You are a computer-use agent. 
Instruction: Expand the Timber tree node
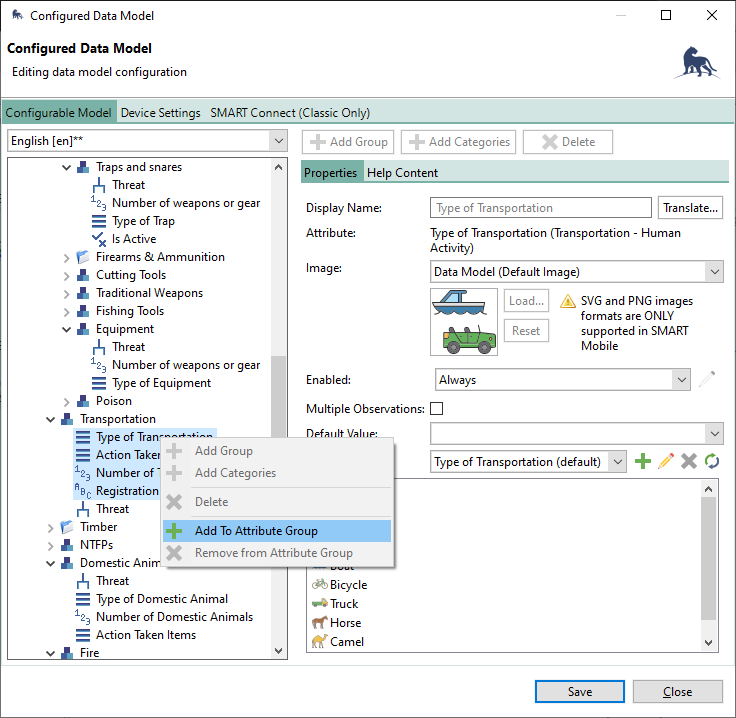51,527
